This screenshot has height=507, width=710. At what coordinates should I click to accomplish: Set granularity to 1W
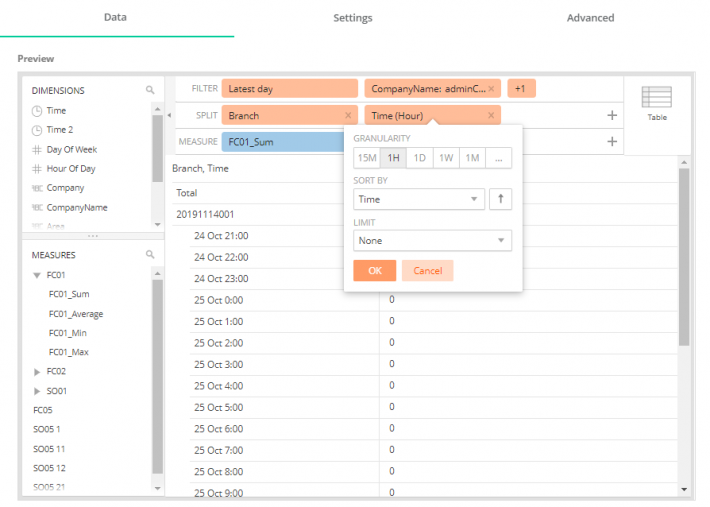(446, 158)
